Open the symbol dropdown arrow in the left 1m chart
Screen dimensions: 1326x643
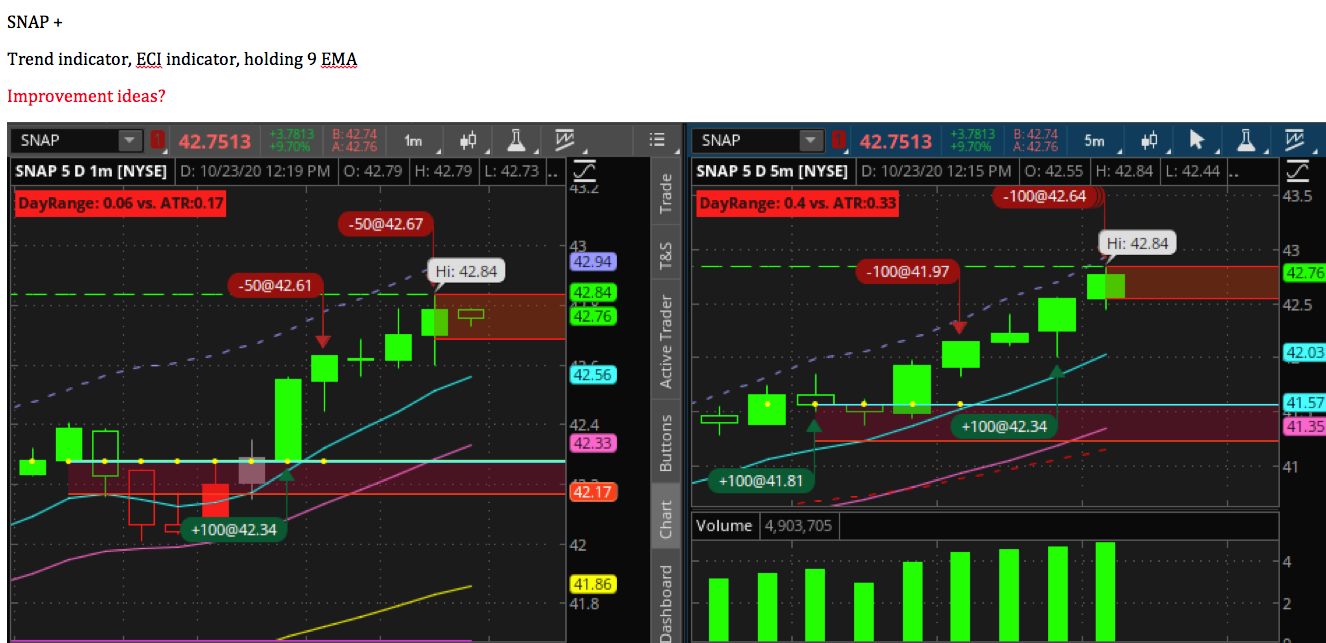pos(130,141)
